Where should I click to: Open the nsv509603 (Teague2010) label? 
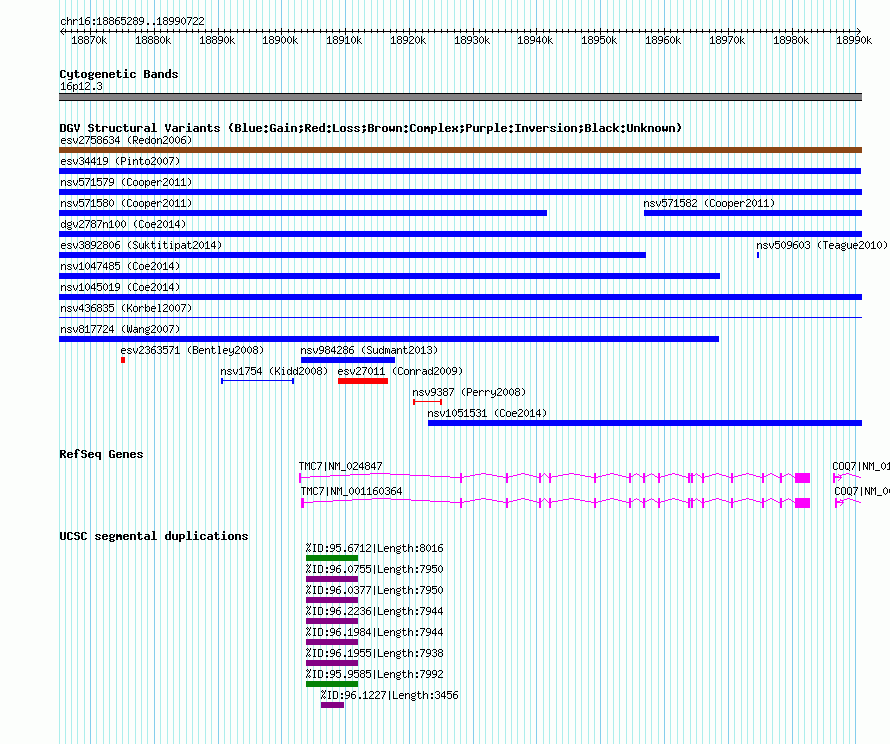pos(821,245)
